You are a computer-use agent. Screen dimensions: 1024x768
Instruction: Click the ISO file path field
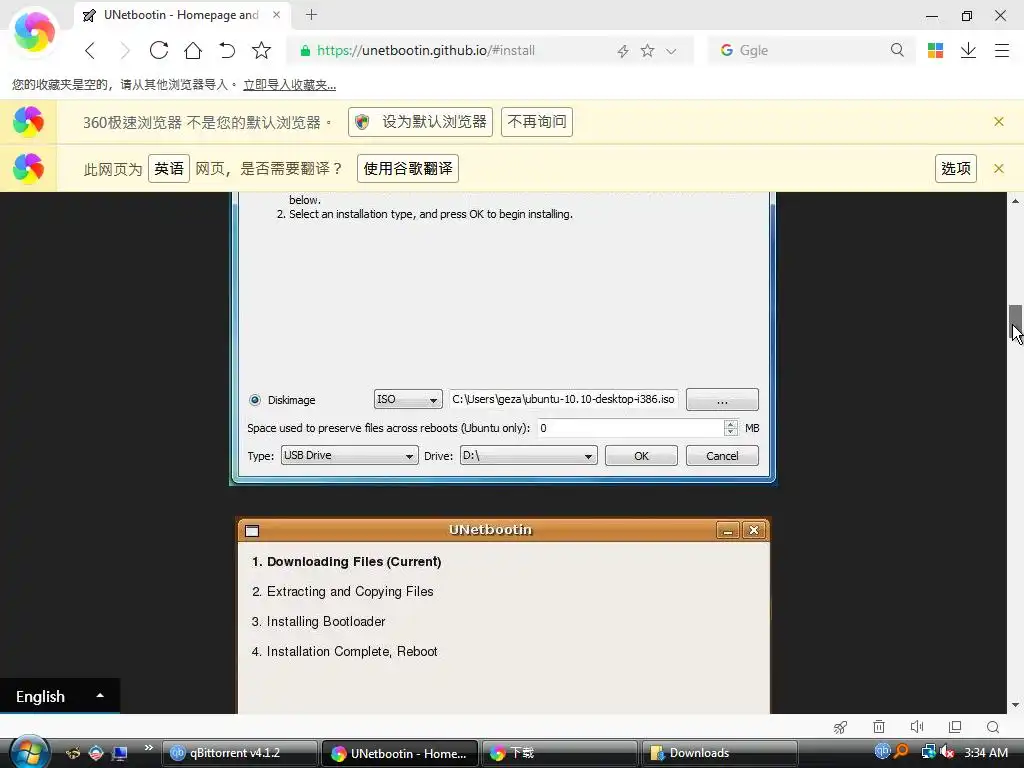[x=563, y=399]
